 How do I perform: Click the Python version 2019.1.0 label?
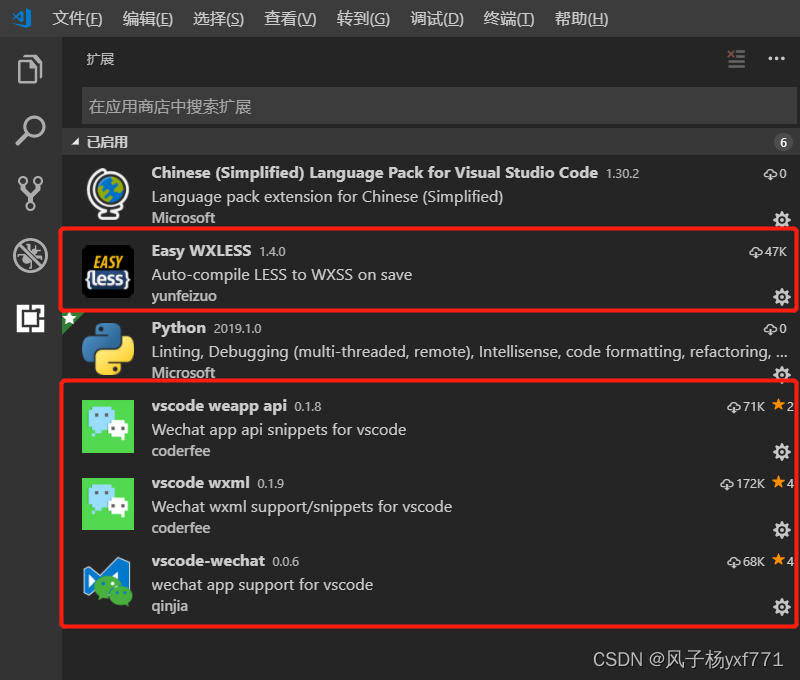tap(237, 329)
